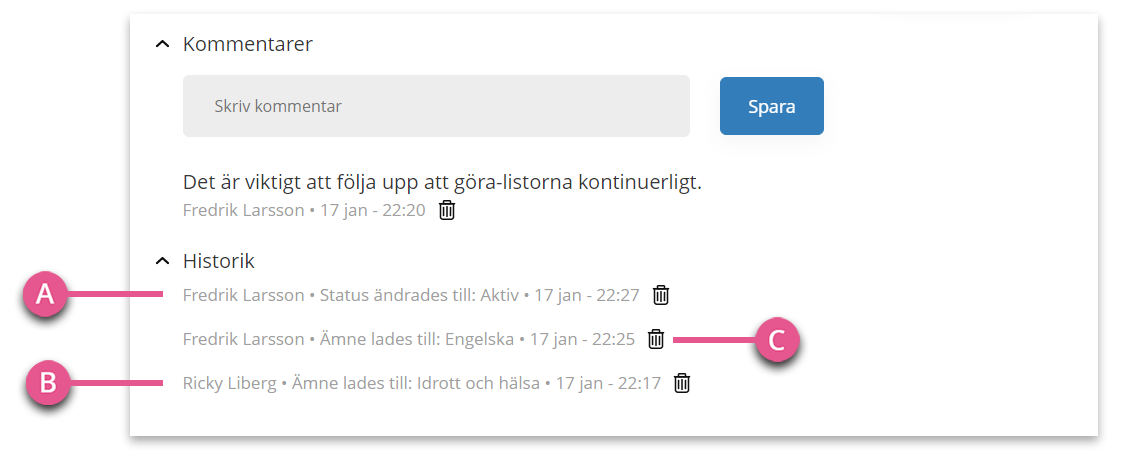Click the pink A marker badge
This screenshot has height=470, width=1122.
[x=46, y=294]
